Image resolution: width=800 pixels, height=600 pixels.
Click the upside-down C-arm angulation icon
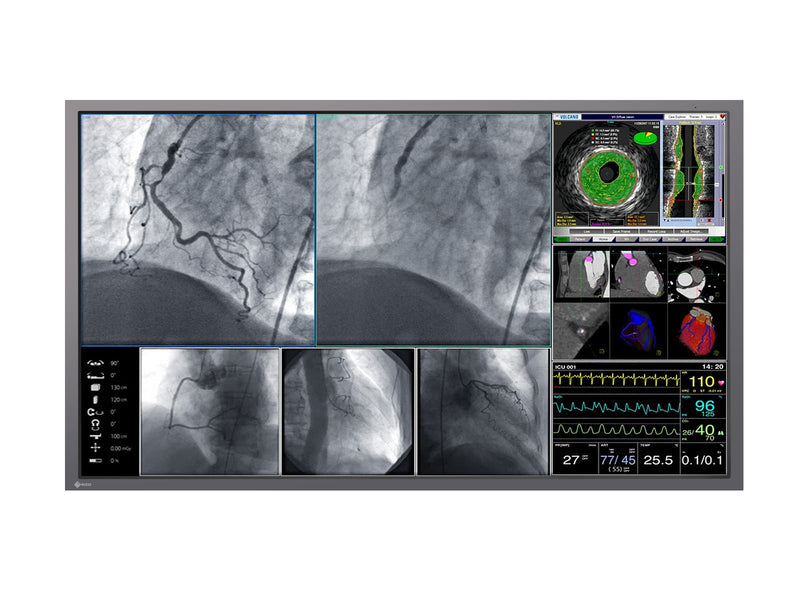tap(95, 424)
